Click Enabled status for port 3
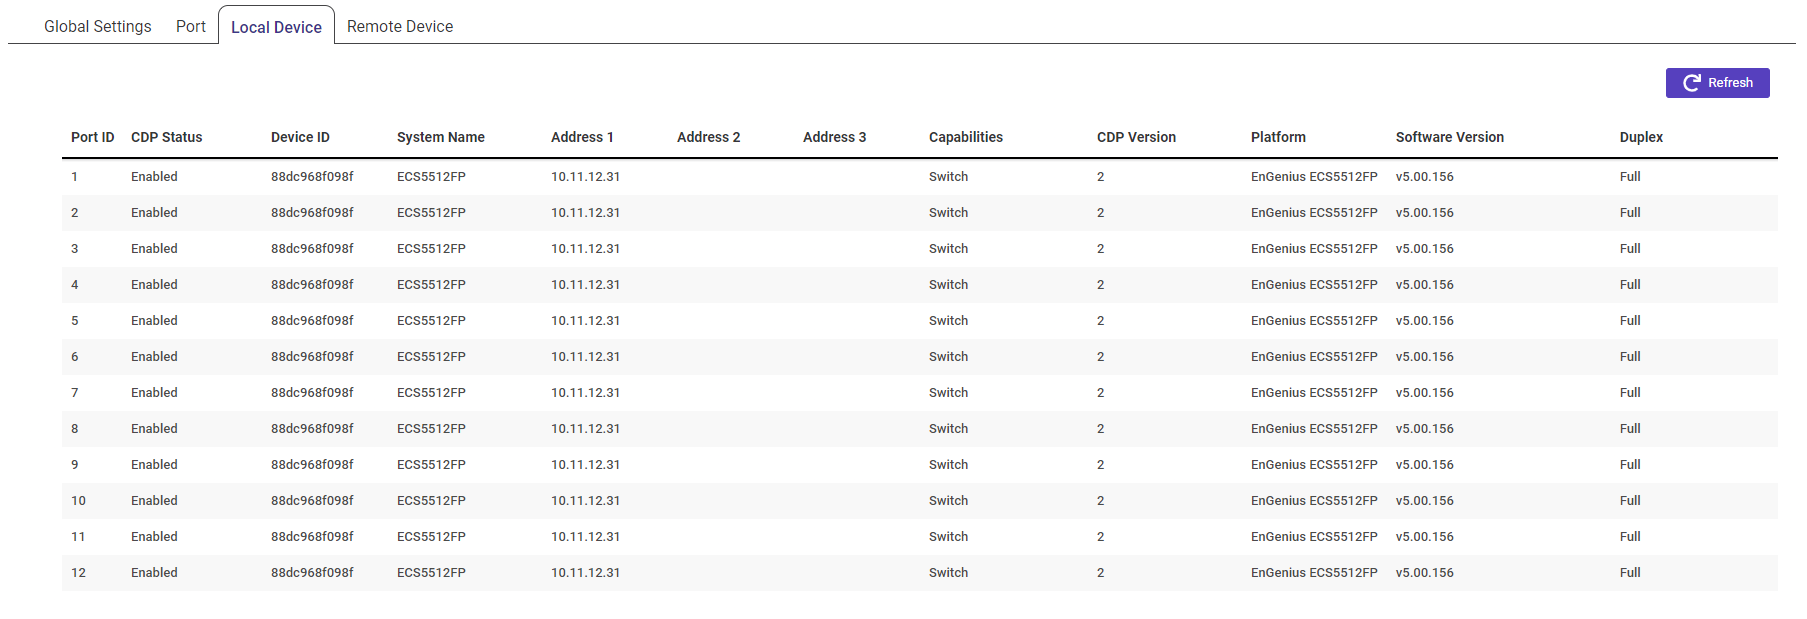Viewport: 1807px width, 619px height. (154, 249)
